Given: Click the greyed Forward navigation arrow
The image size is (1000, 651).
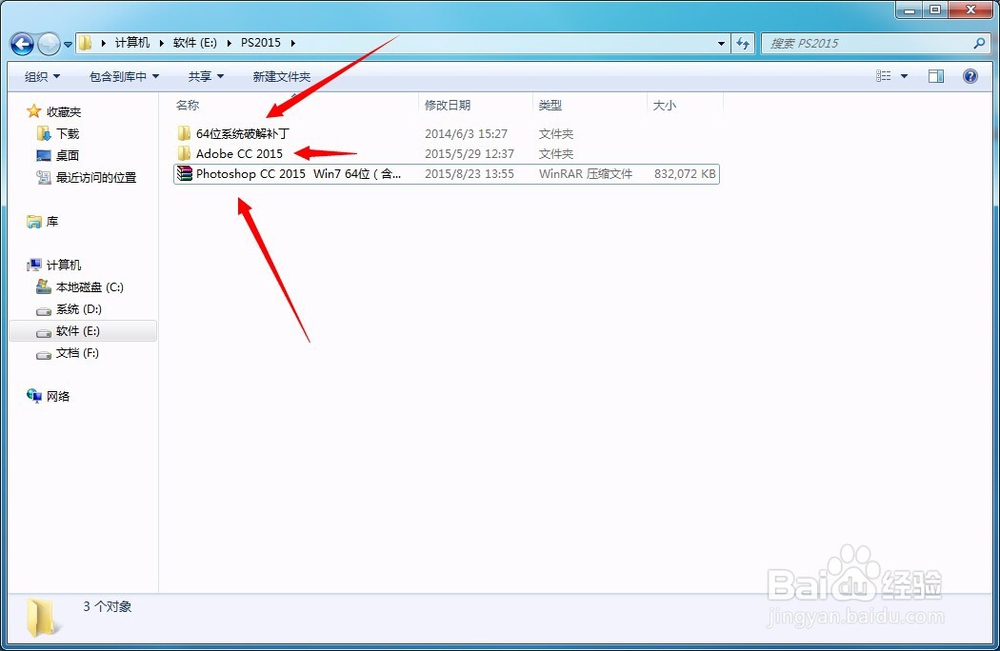Looking at the screenshot, I should point(48,44).
